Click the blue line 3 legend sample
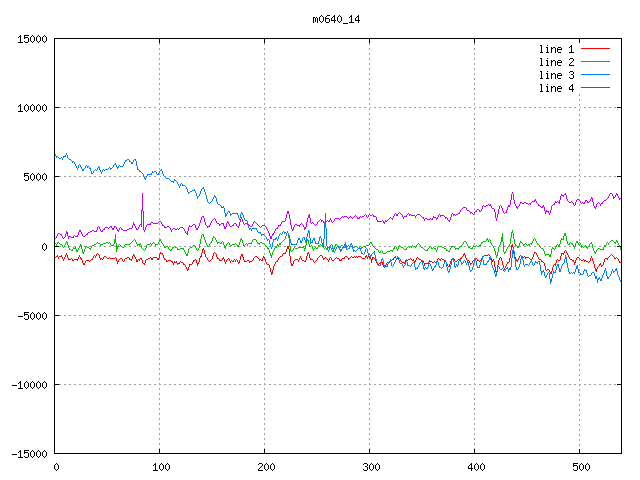 [595, 75]
